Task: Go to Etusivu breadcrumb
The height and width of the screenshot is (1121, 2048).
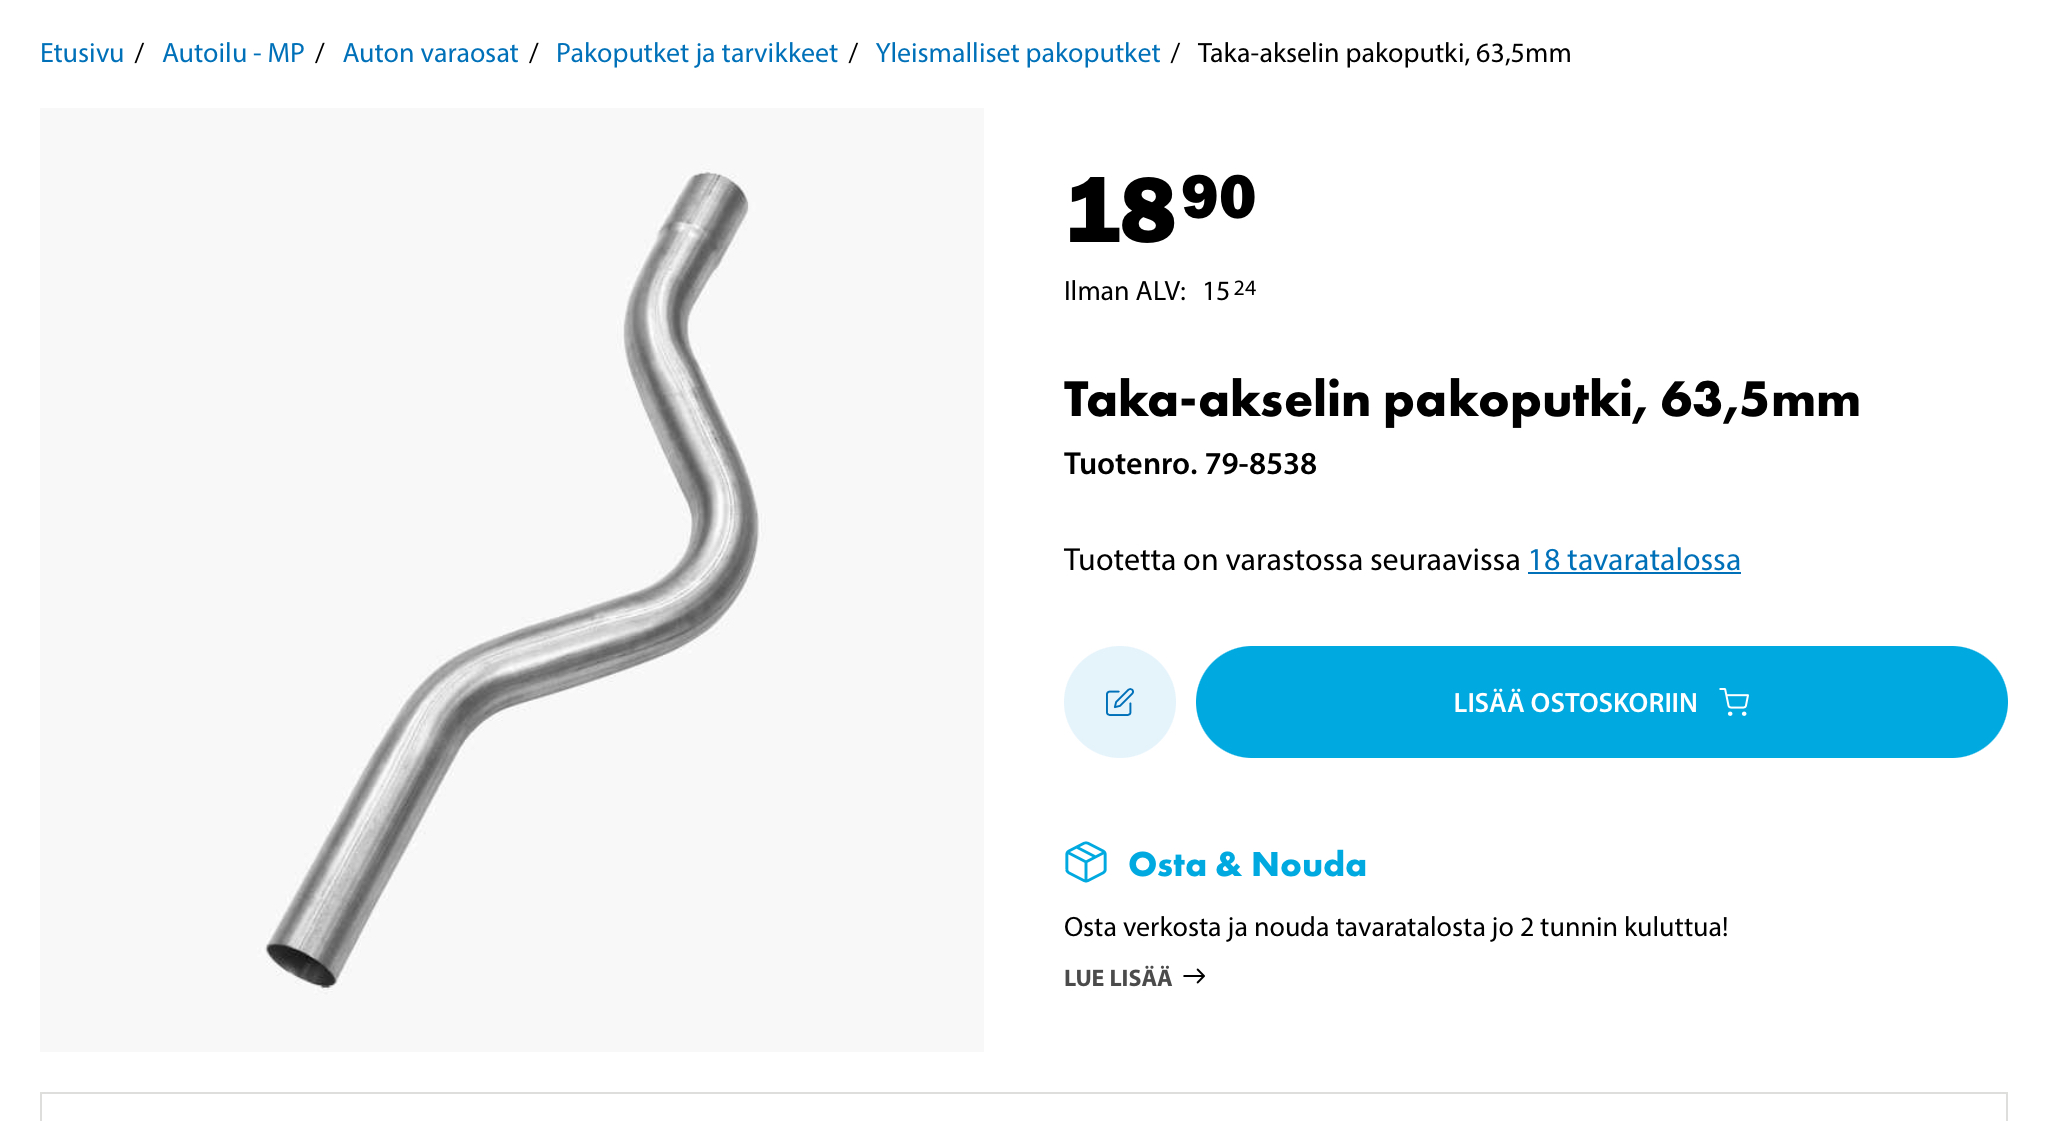Action: (82, 53)
